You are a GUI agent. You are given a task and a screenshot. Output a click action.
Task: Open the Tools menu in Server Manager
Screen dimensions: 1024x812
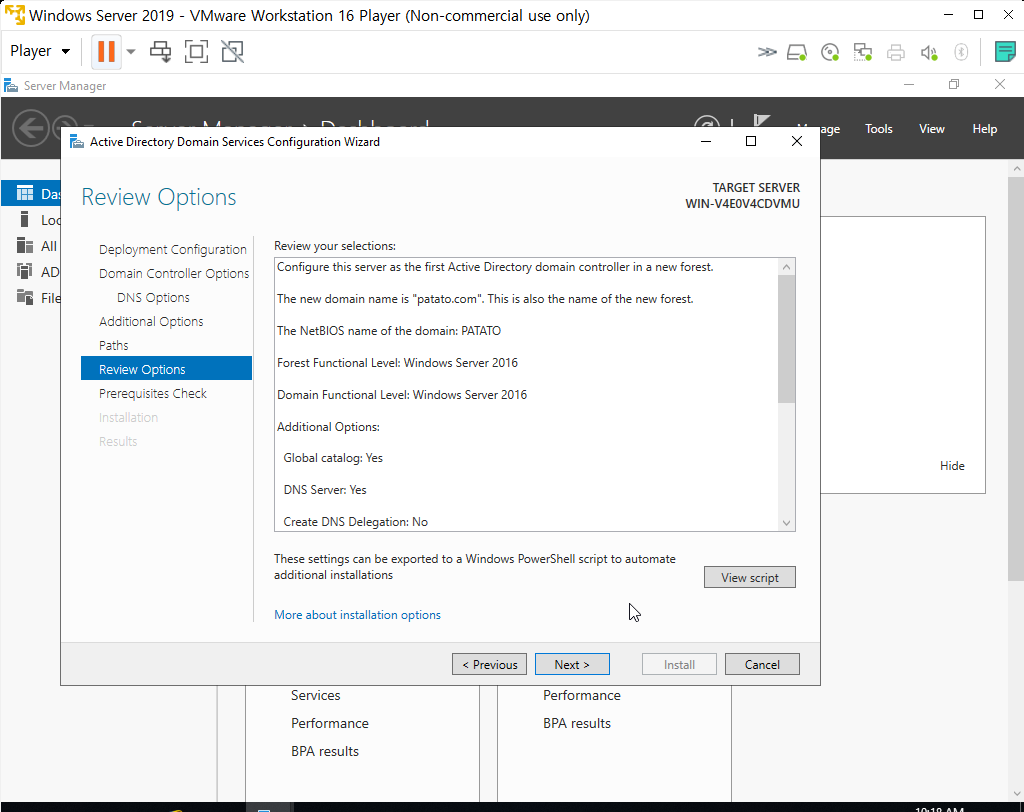coord(878,129)
